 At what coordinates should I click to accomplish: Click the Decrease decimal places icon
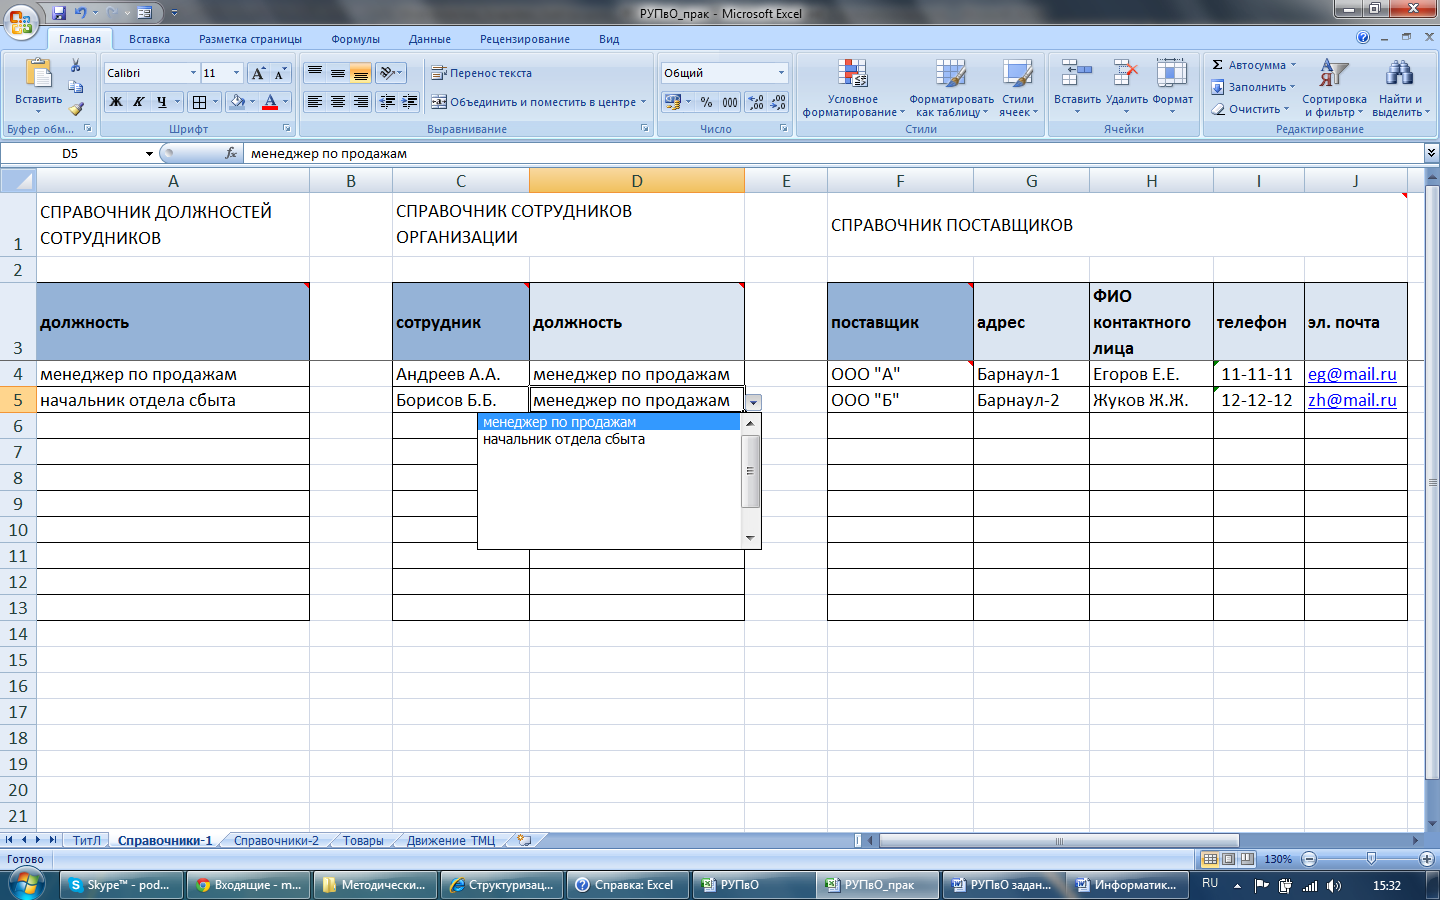click(778, 102)
